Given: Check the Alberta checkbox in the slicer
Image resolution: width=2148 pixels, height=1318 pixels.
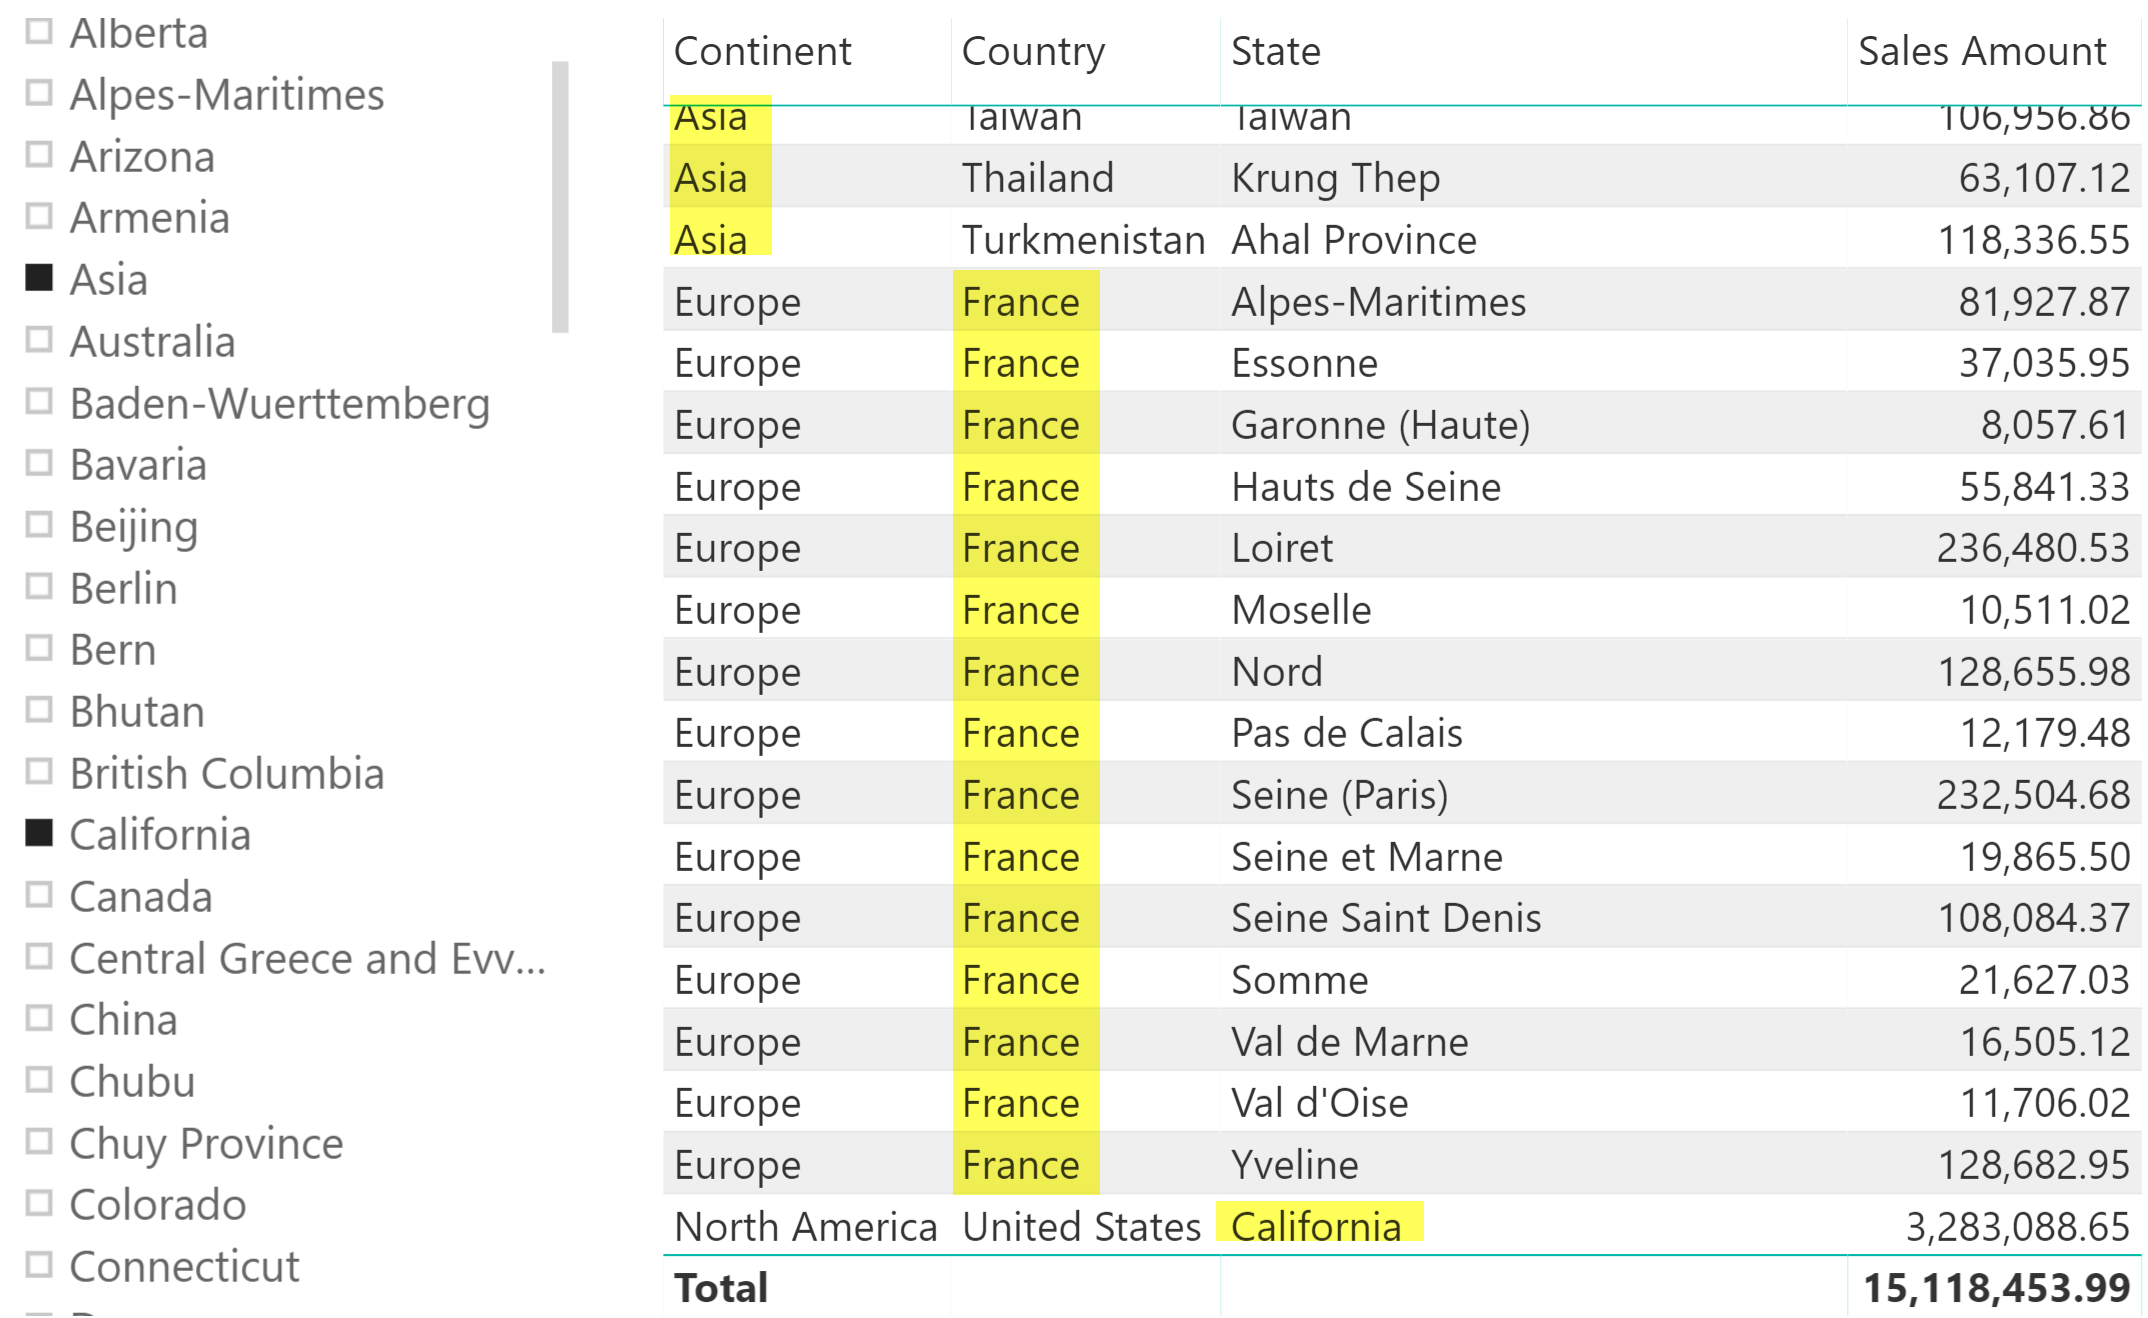Looking at the screenshot, I should point(38,32).
